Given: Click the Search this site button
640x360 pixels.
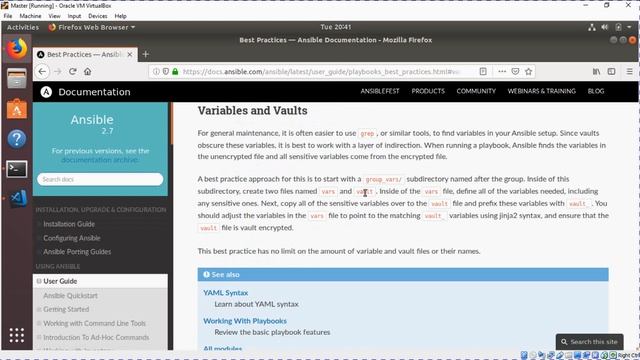Looking at the screenshot, I should 589,342.
